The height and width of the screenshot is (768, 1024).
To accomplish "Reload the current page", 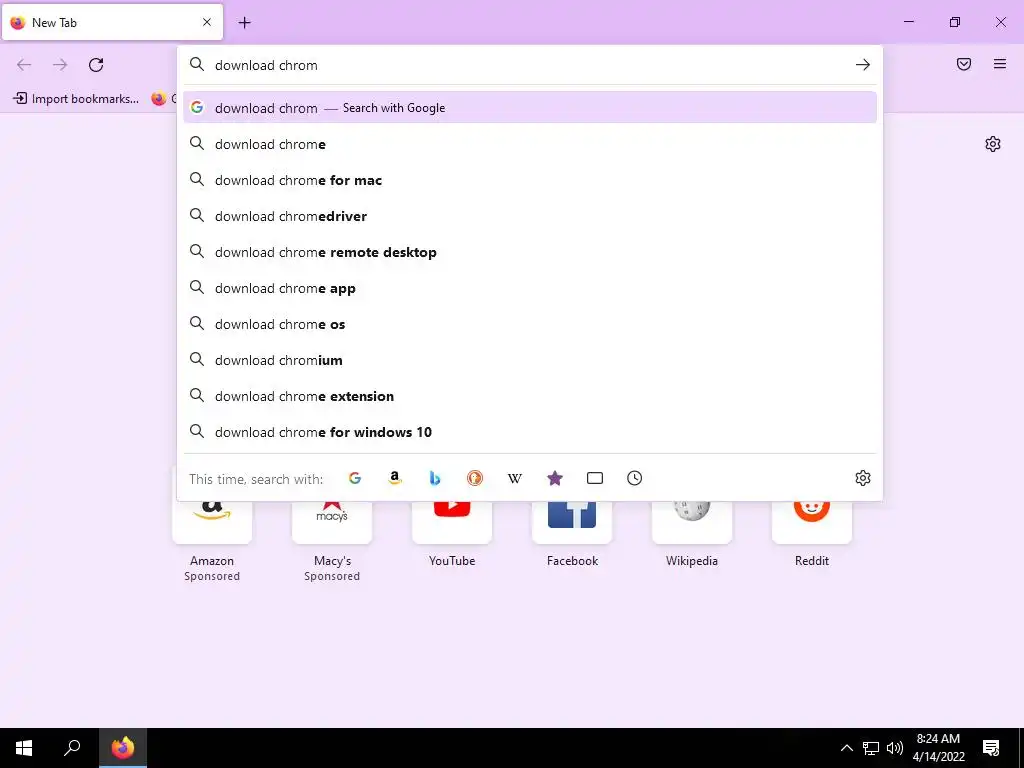I will pyautogui.click(x=96, y=65).
